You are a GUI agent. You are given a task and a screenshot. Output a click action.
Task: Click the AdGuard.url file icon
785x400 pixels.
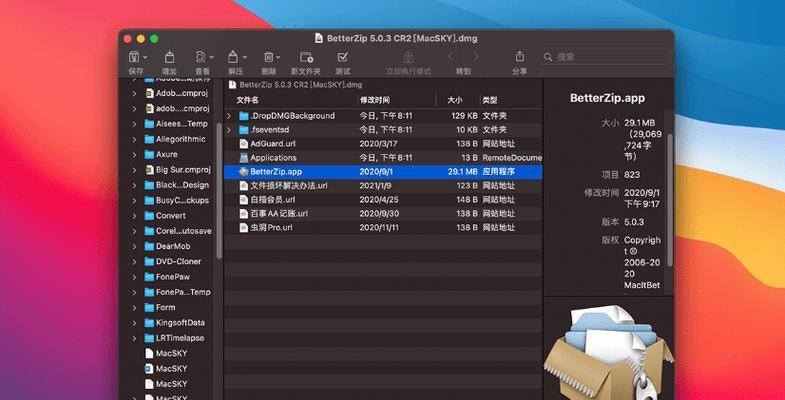pos(244,144)
